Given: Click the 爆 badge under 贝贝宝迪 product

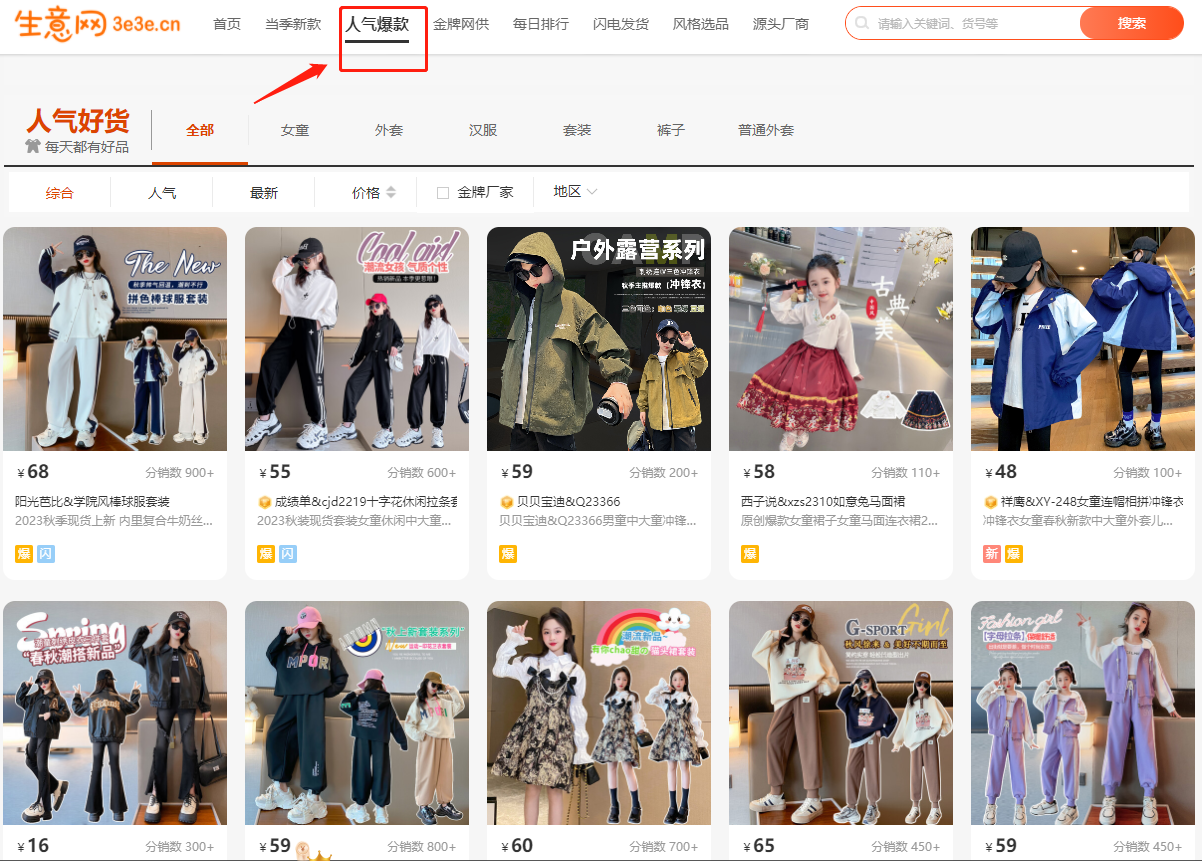Looking at the screenshot, I should 507,554.
